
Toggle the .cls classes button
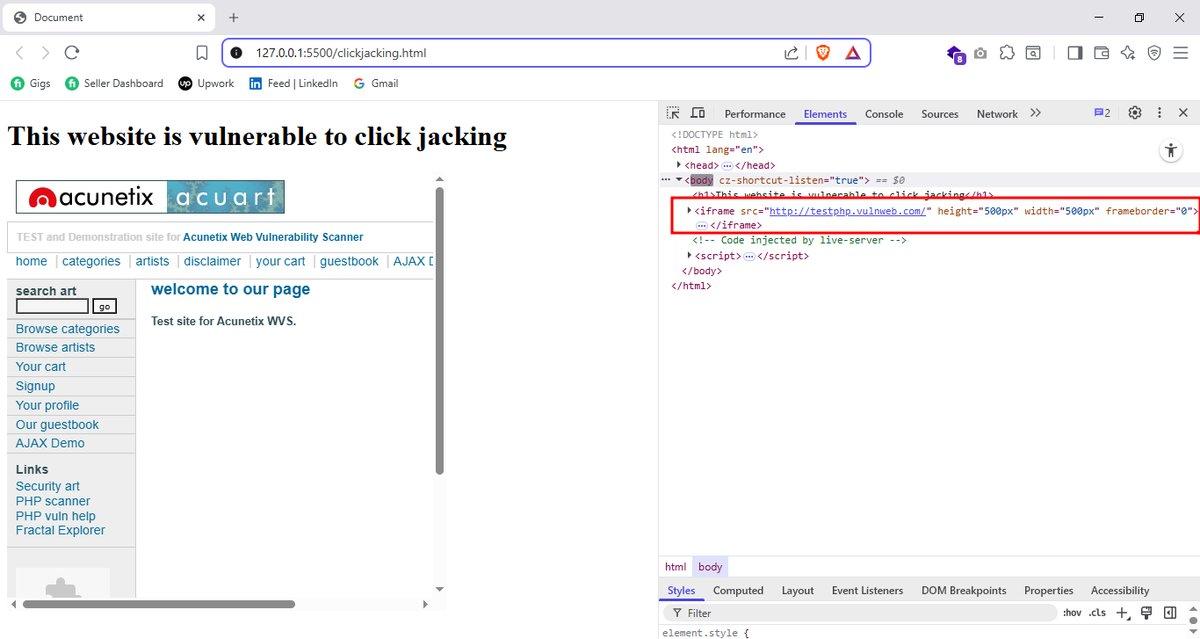pyautogui.click(x=1098, y=613)
